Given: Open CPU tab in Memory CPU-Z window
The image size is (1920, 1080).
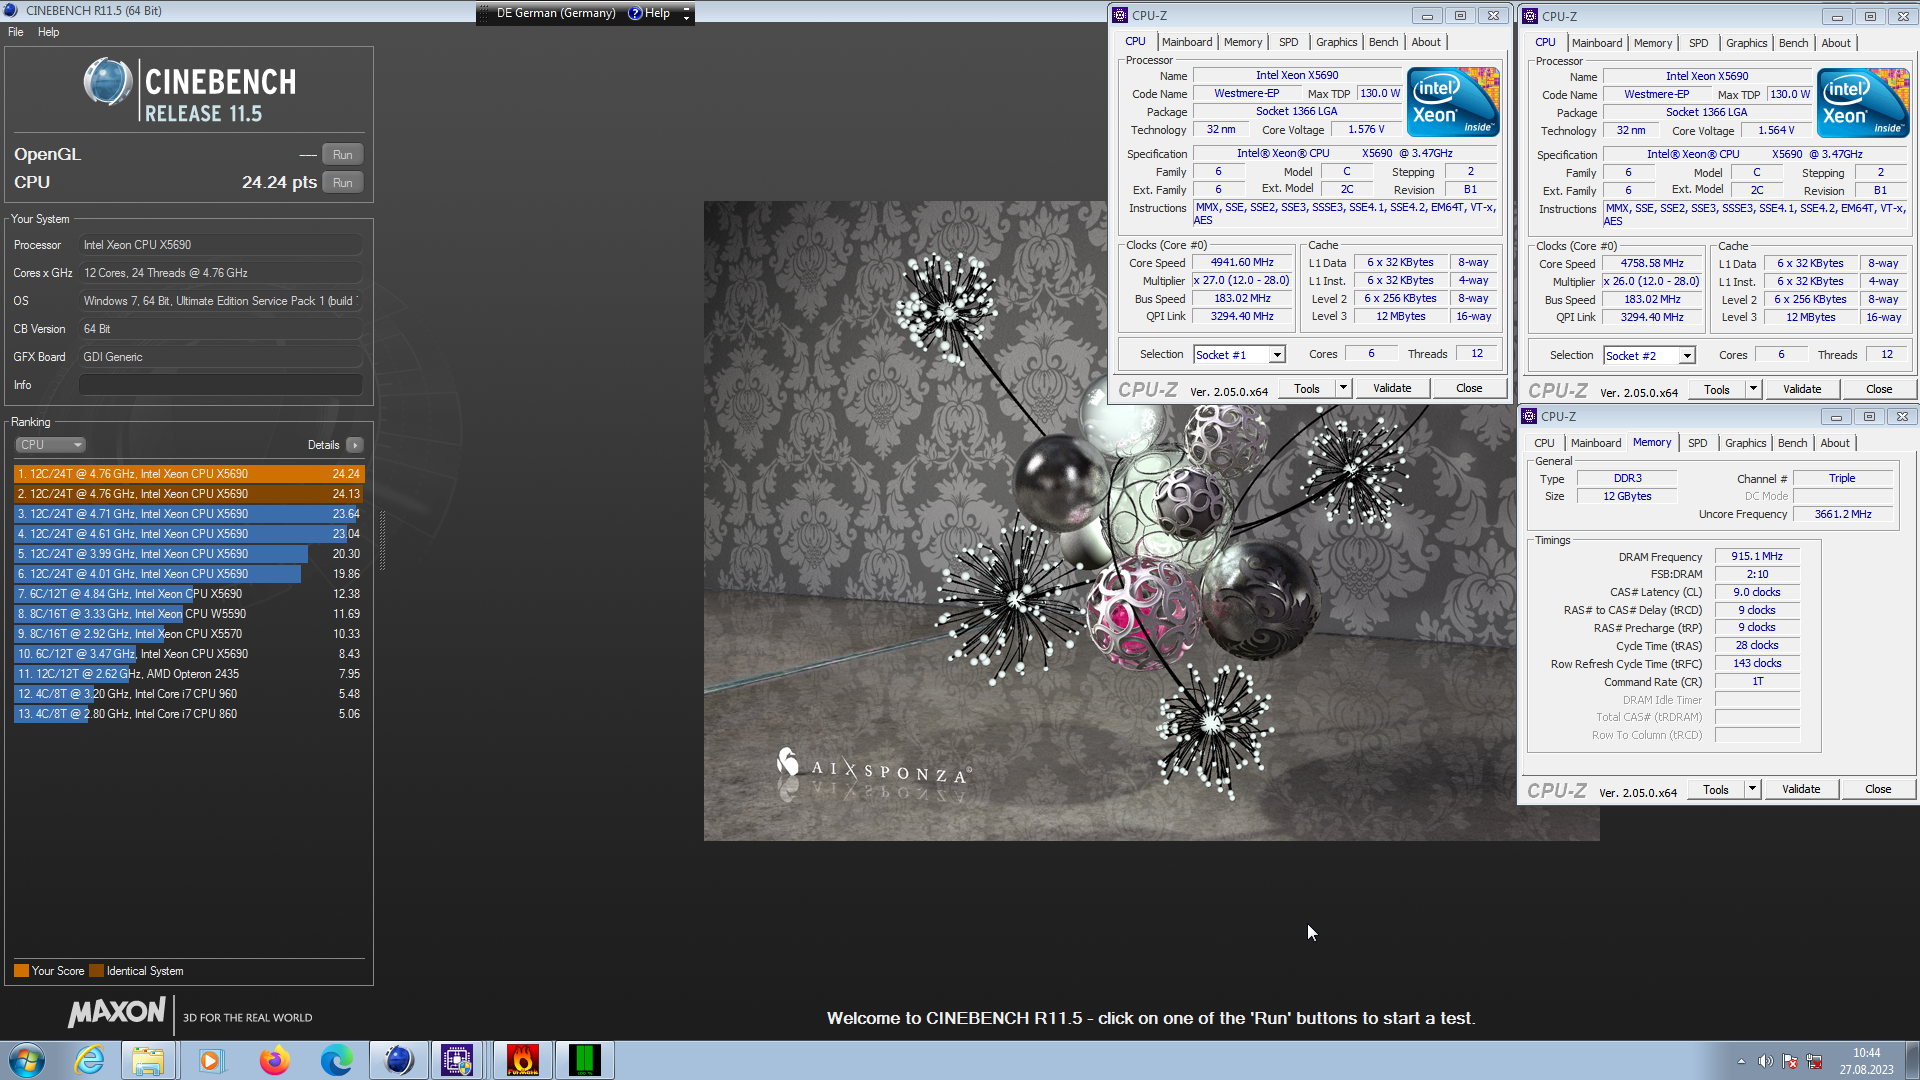Looking at the screenshot, I should click(1544, 443).
